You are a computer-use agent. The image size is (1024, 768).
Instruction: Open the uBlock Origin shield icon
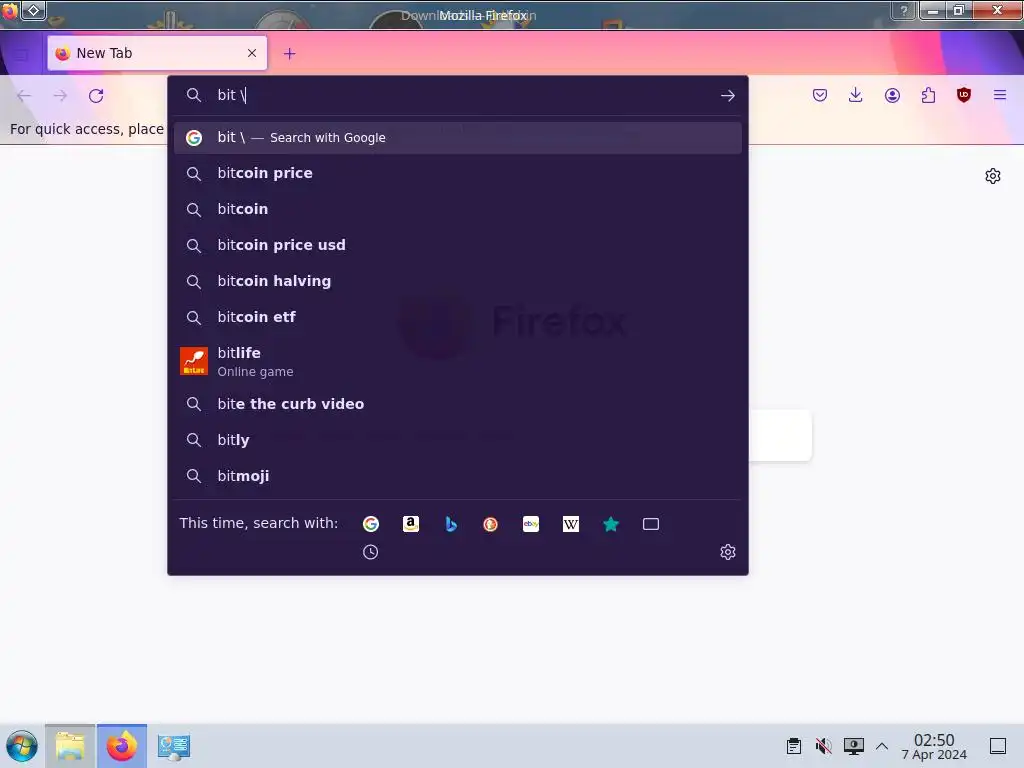point(964,95)
